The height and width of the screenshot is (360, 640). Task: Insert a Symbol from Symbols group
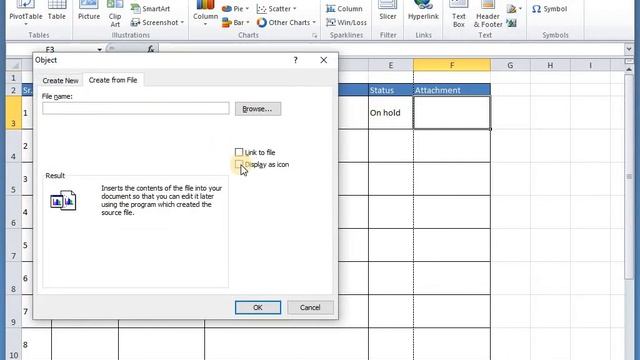549,9
